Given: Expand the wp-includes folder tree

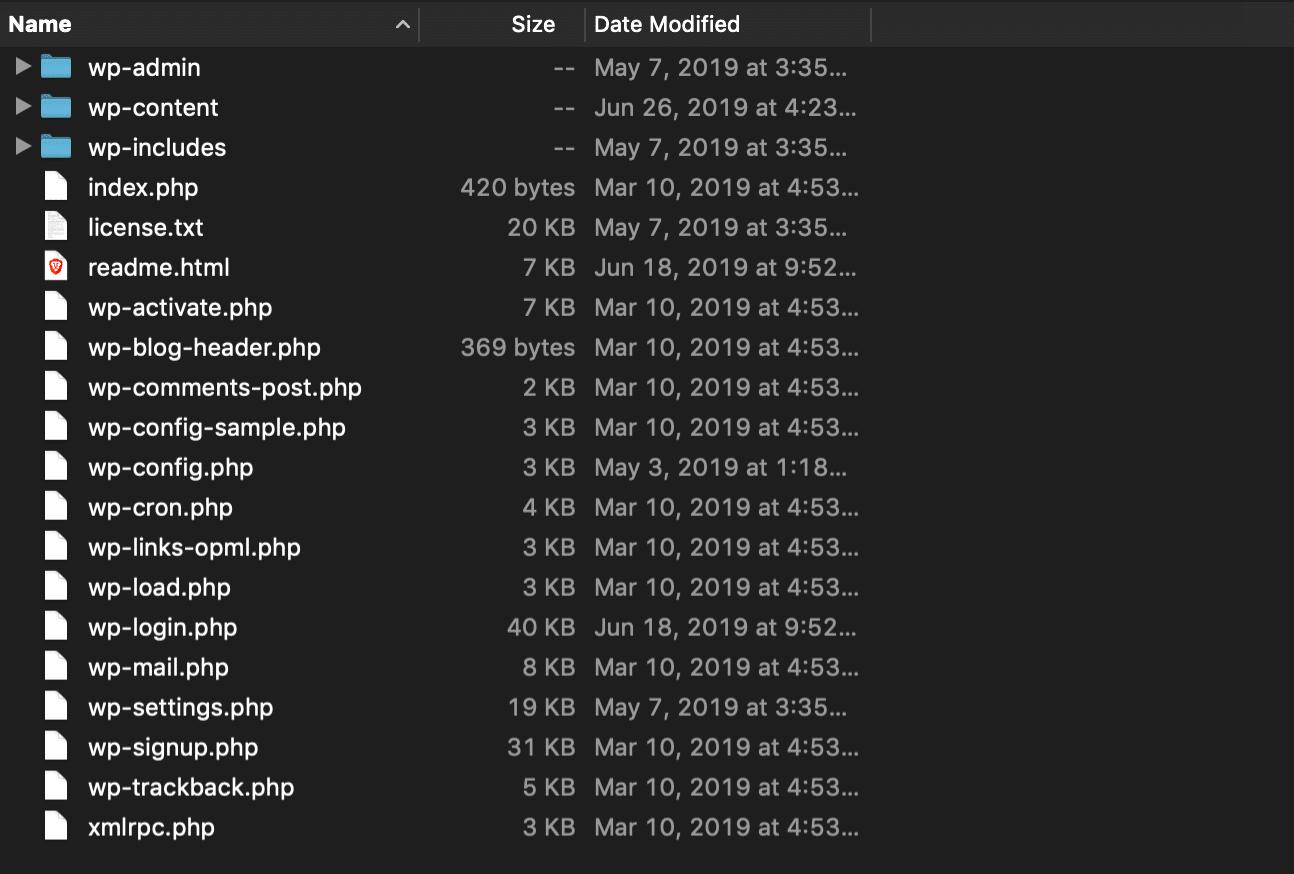Looking at the screenshot, I should (x=22, y=147).
